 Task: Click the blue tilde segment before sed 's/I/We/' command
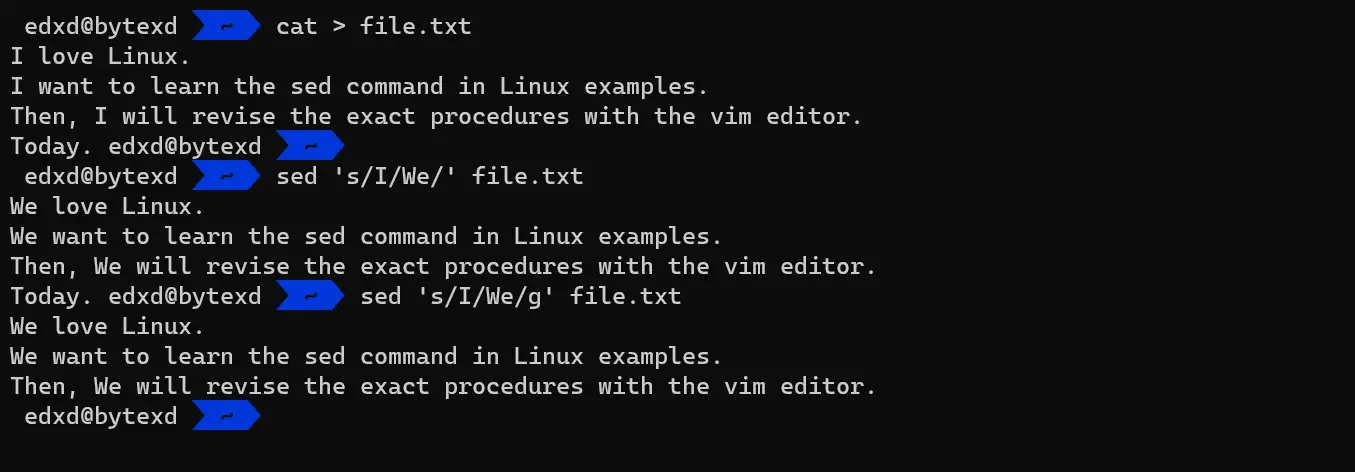point(226,176)
